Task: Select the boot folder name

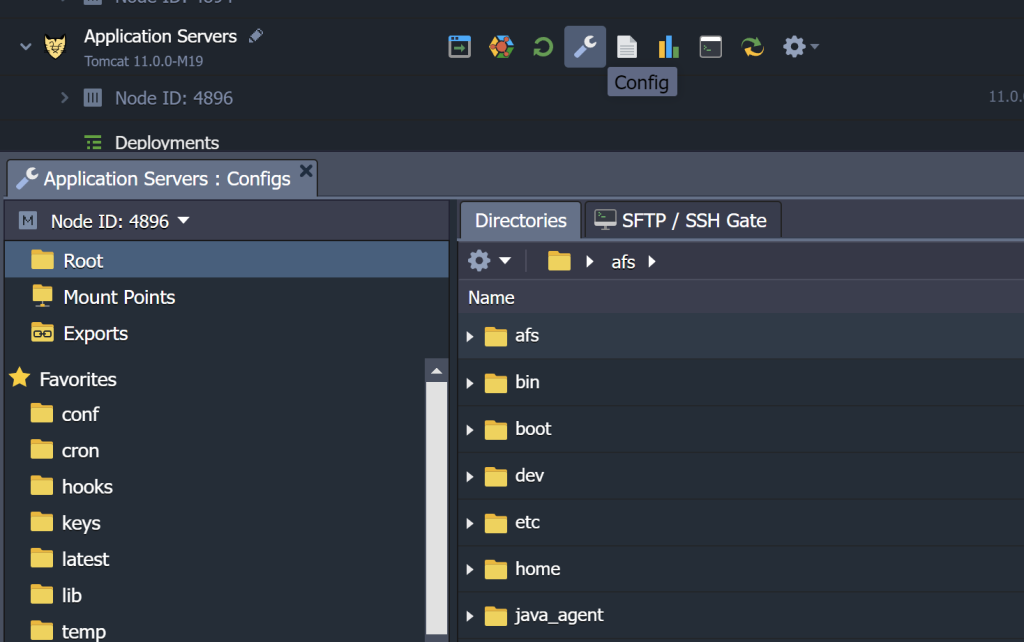Action: coord(533,428)
